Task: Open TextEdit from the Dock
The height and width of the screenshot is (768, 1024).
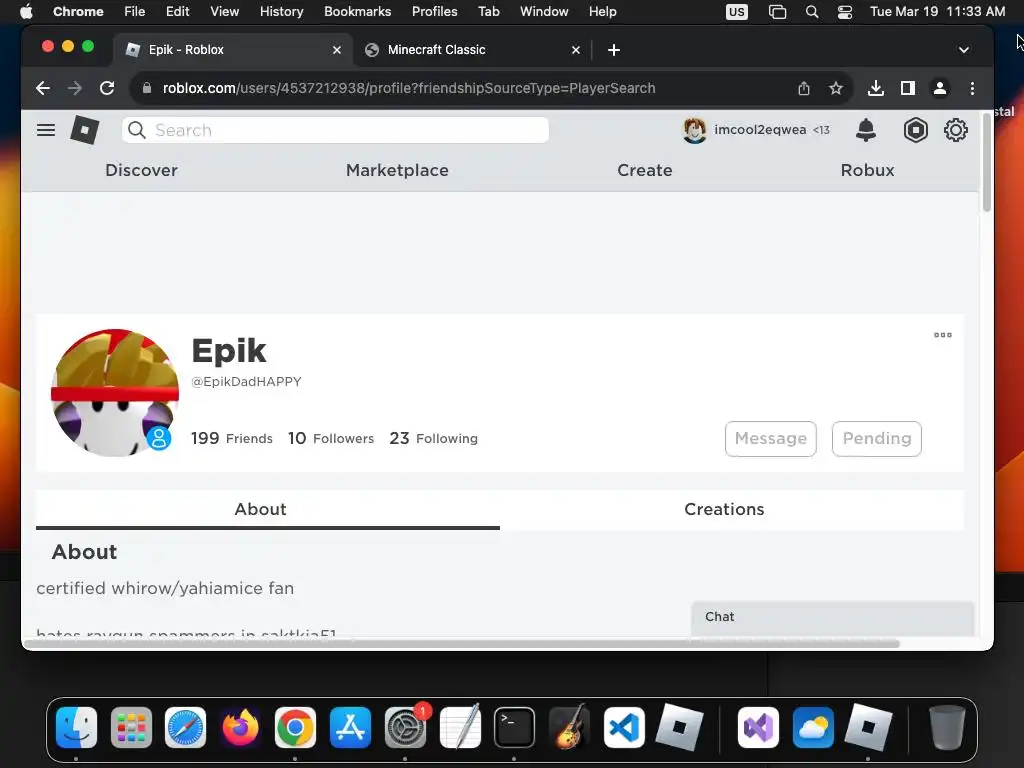Action: (460, 727)
